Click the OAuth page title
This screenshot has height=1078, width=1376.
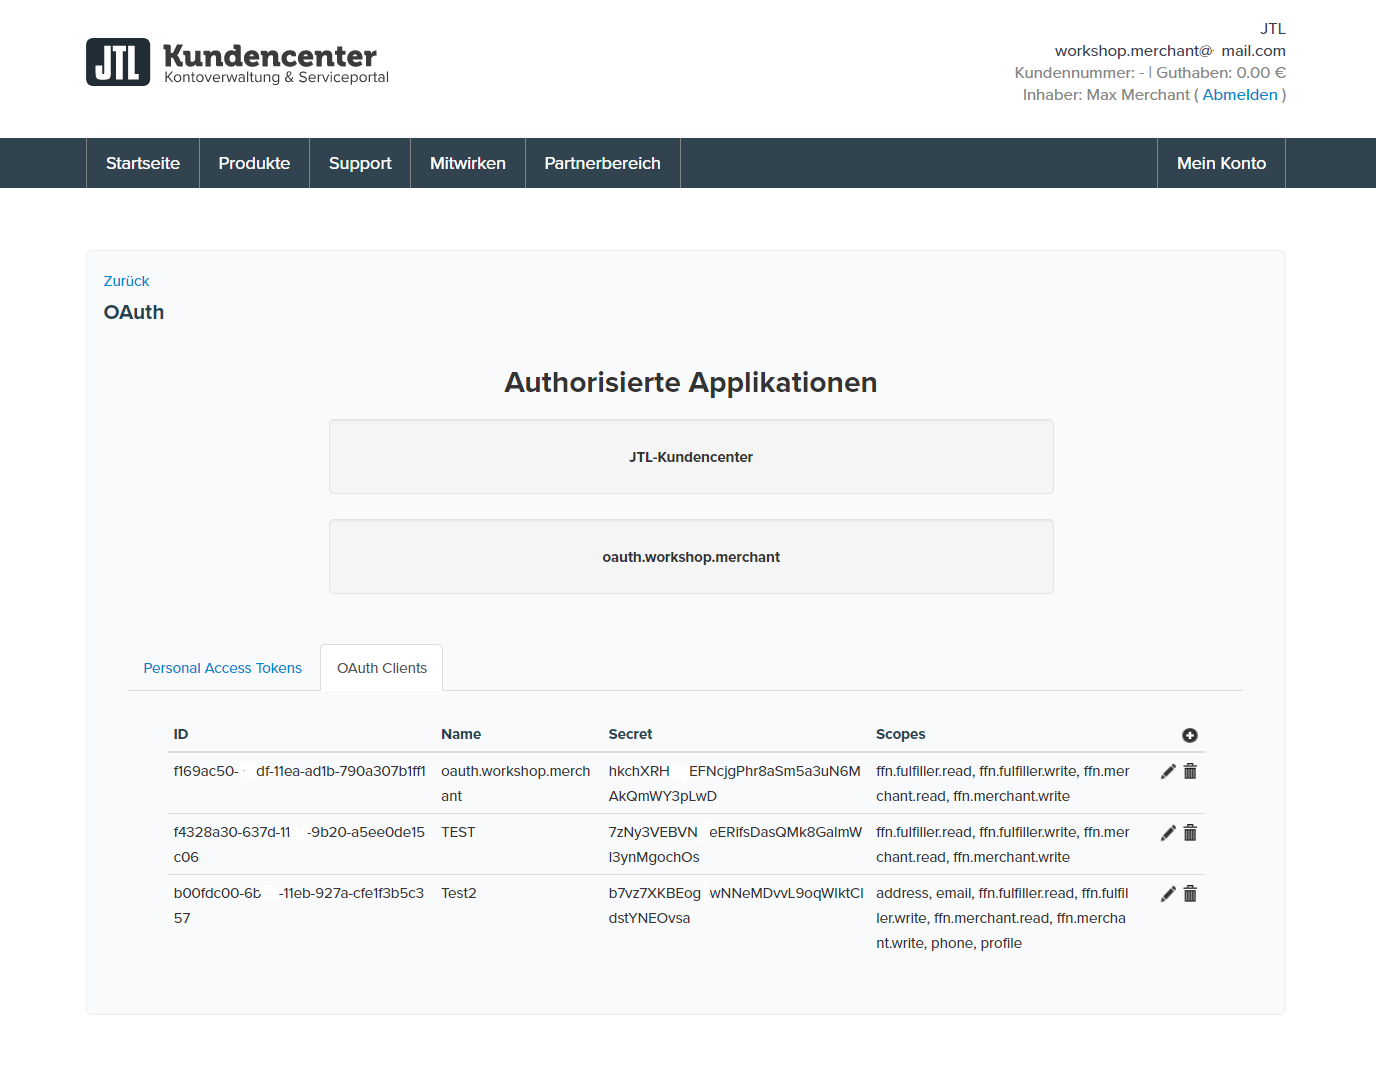[134, 312]
